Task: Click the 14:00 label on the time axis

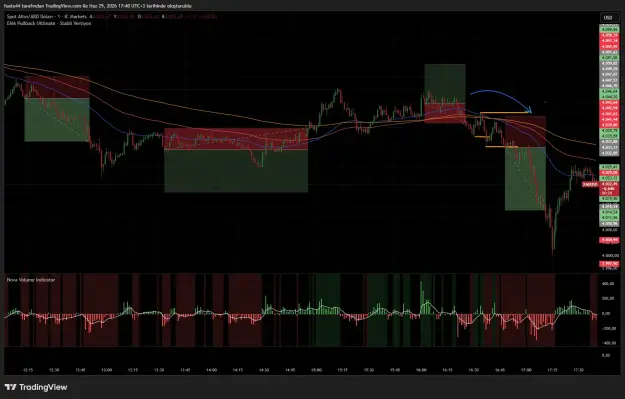Action: click(x=211, y=370)
